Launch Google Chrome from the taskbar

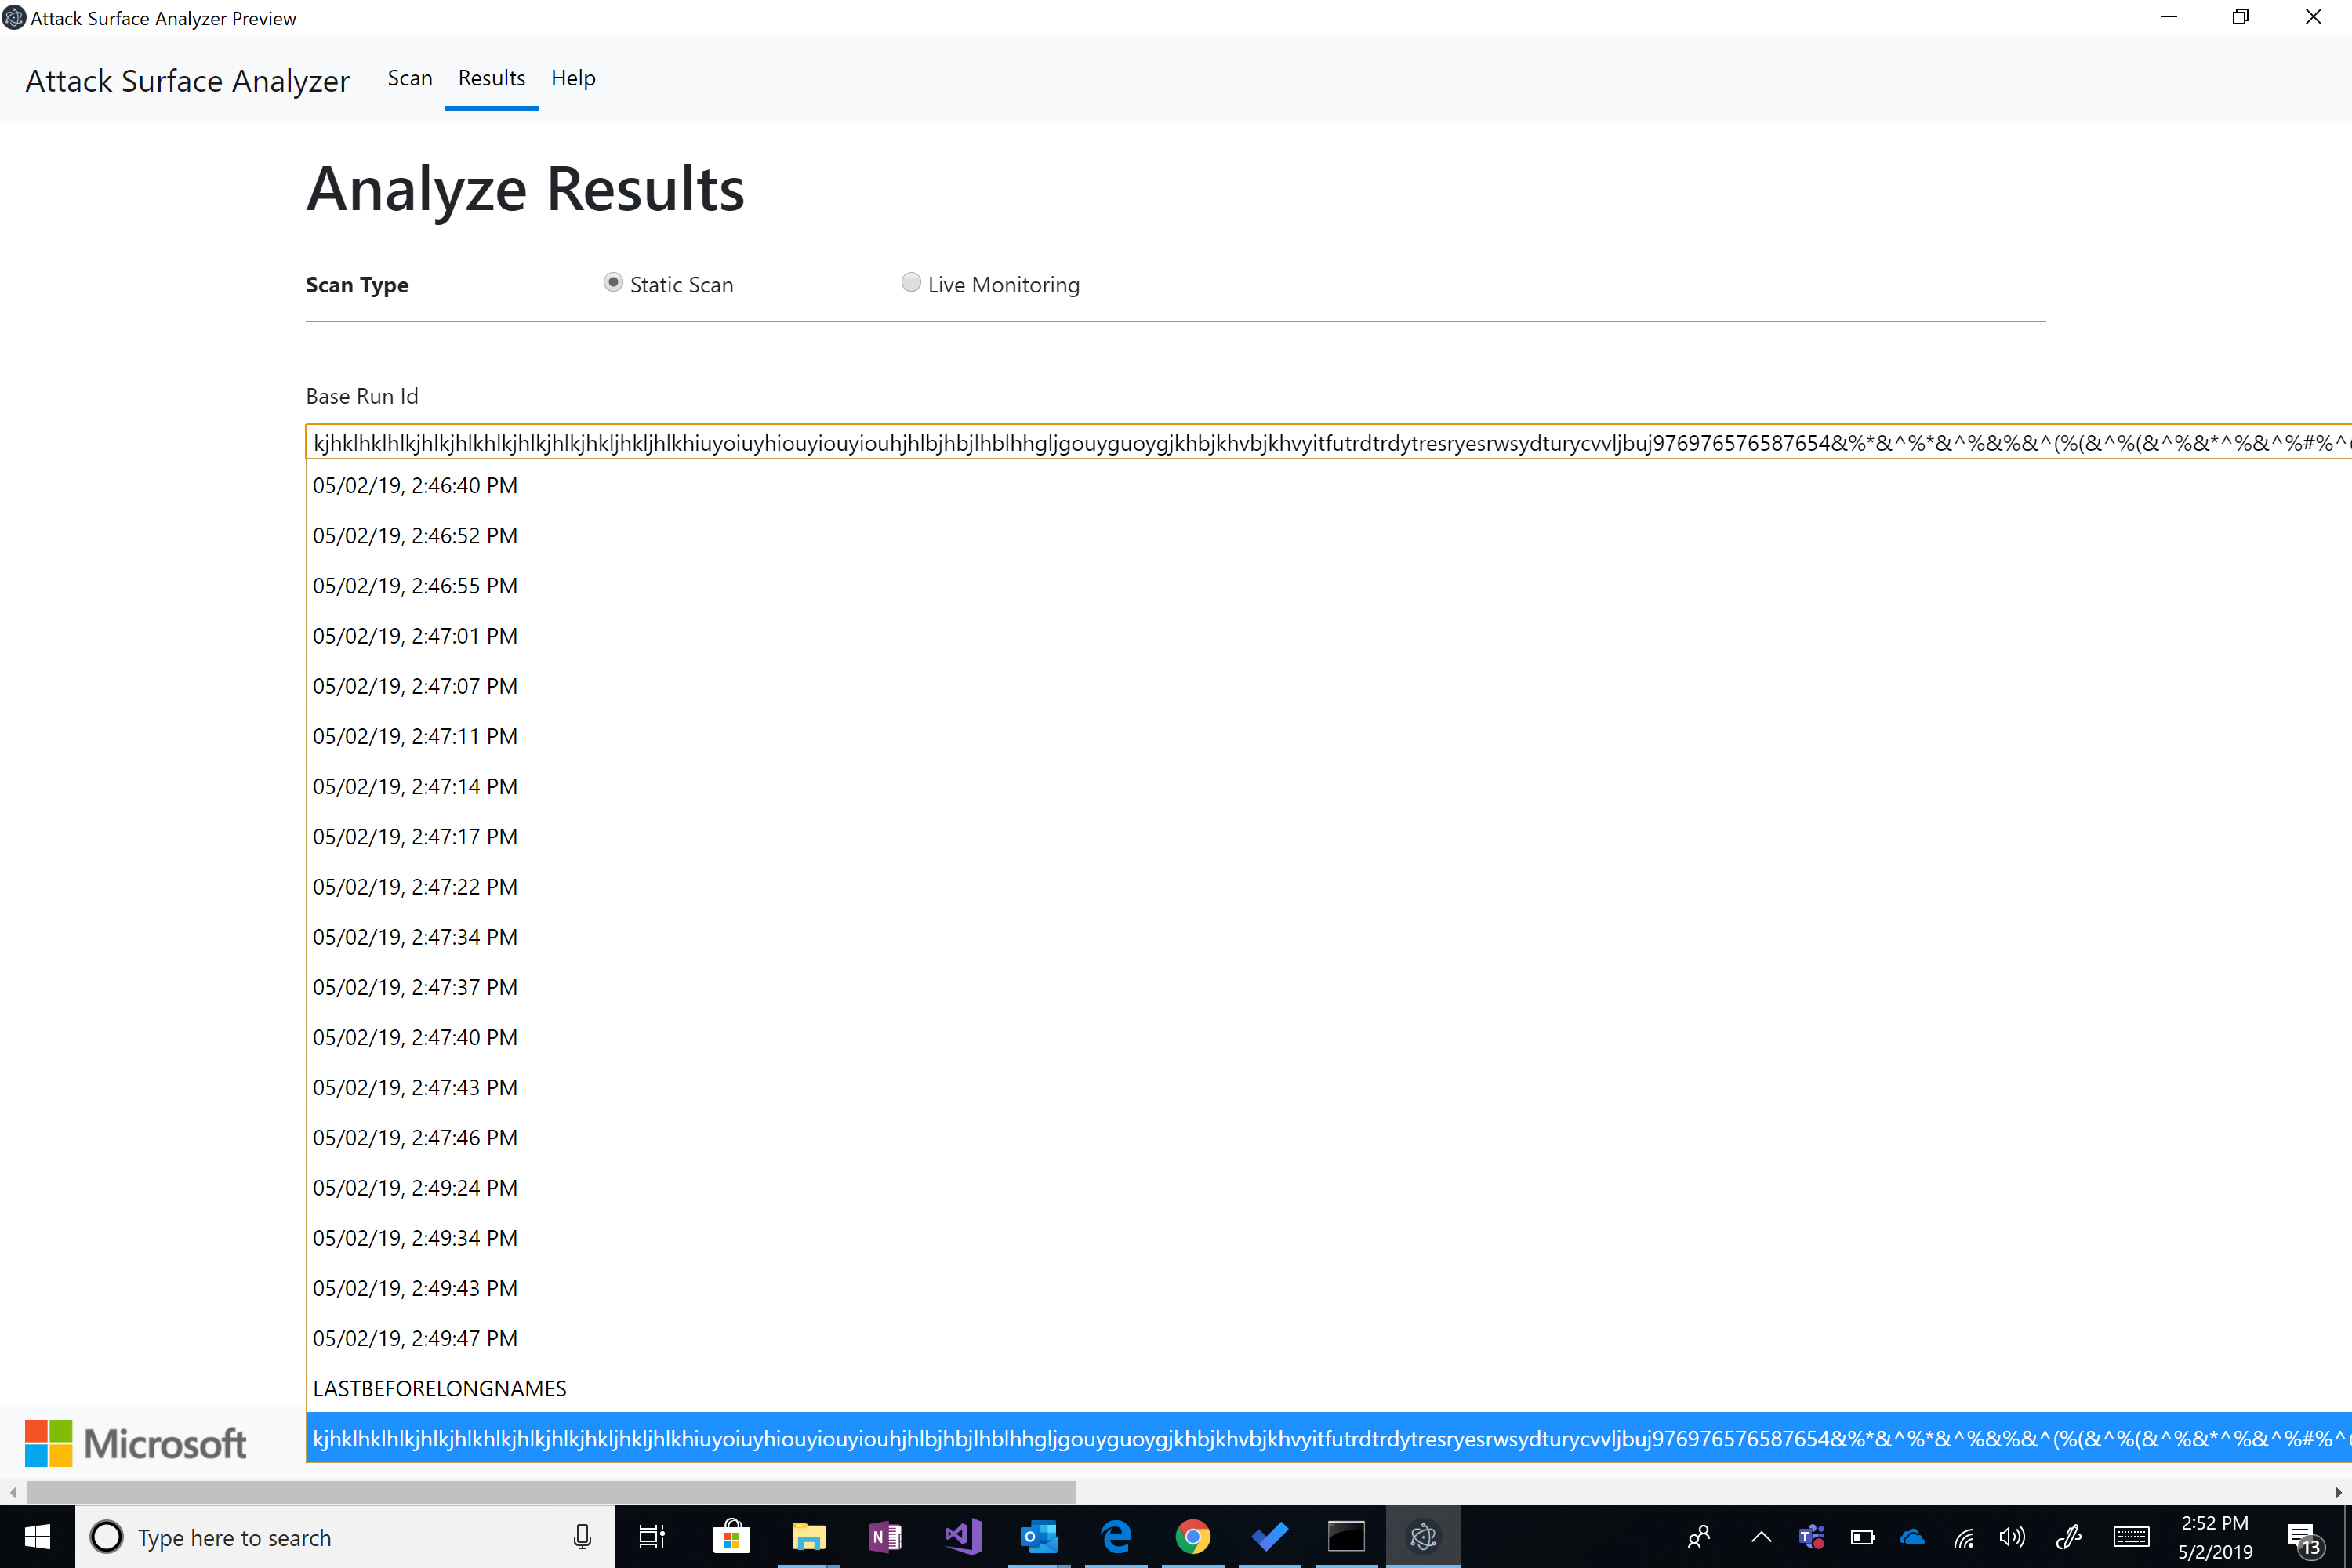pyautogui.click(x=1193, y=1537)
